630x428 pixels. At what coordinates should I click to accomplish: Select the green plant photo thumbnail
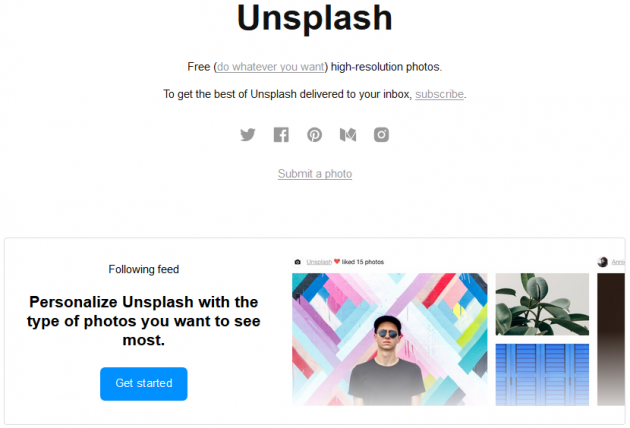coord(542,304)
